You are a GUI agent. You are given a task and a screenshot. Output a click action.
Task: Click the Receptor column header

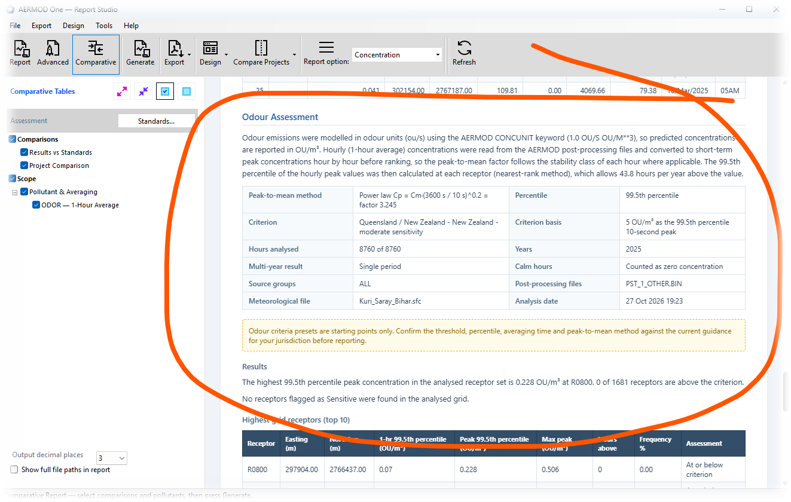261,443
